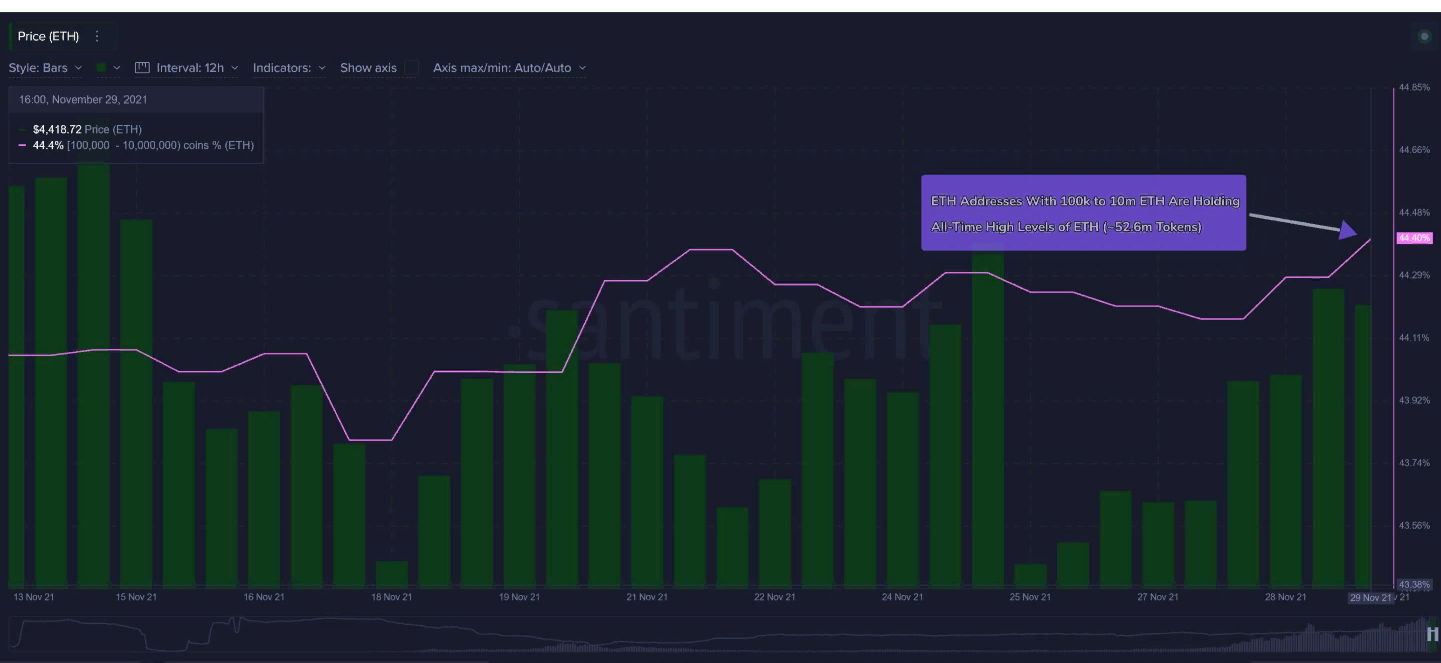
Task: Enable the Show axis checkbox
Action: (x=411, y=68)
